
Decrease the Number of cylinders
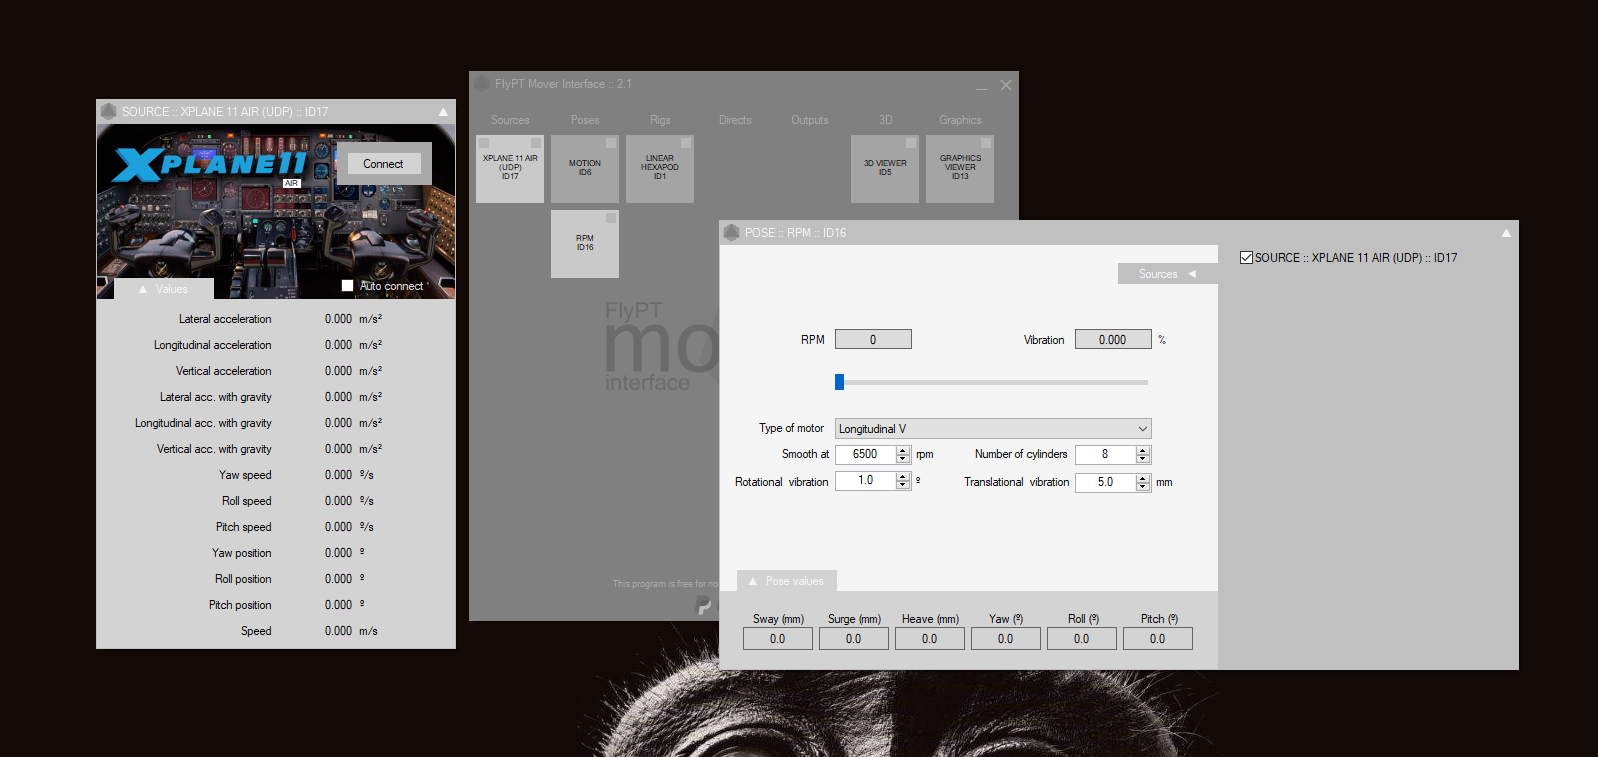pyautogui.click(x=1143, y=458)
